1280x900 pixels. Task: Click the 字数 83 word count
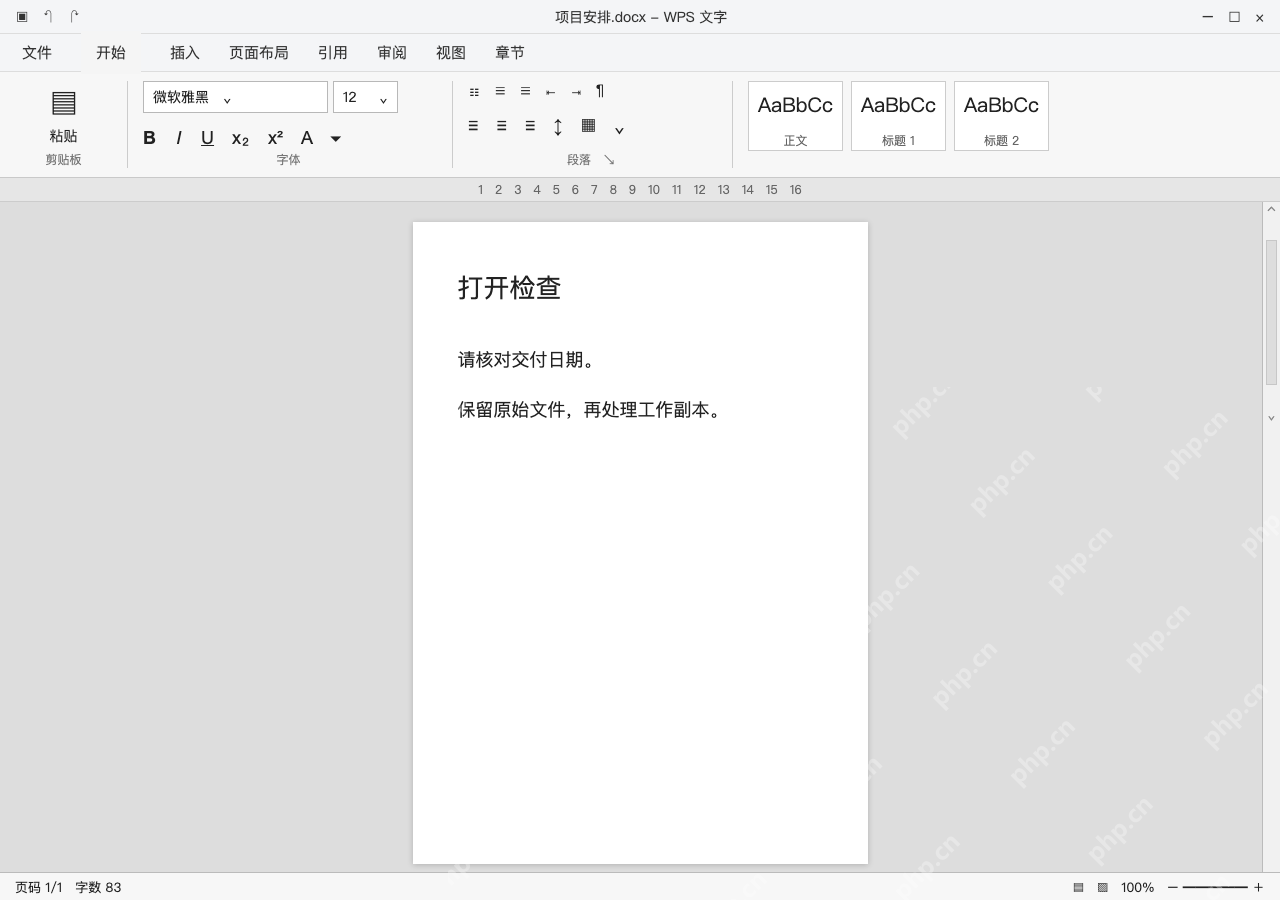pos(98,887)
